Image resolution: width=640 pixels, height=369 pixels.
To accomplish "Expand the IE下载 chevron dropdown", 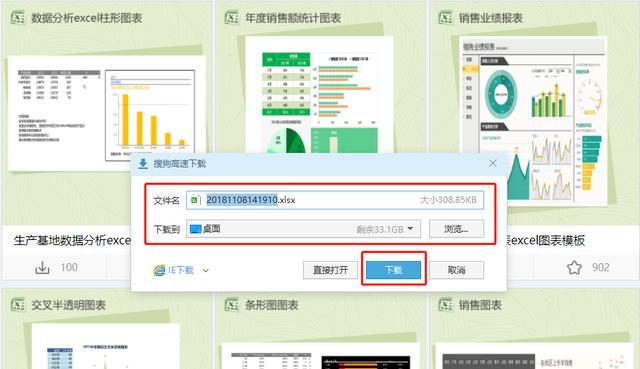I will click(206, 270).
